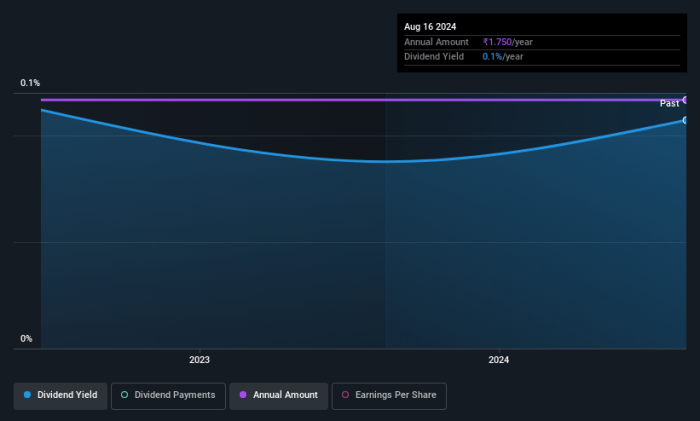Image resolution: width=700 pixels, height=421 pixels.
Task: Toggle the Dividend Yield legend button
Action: point(61,395)
